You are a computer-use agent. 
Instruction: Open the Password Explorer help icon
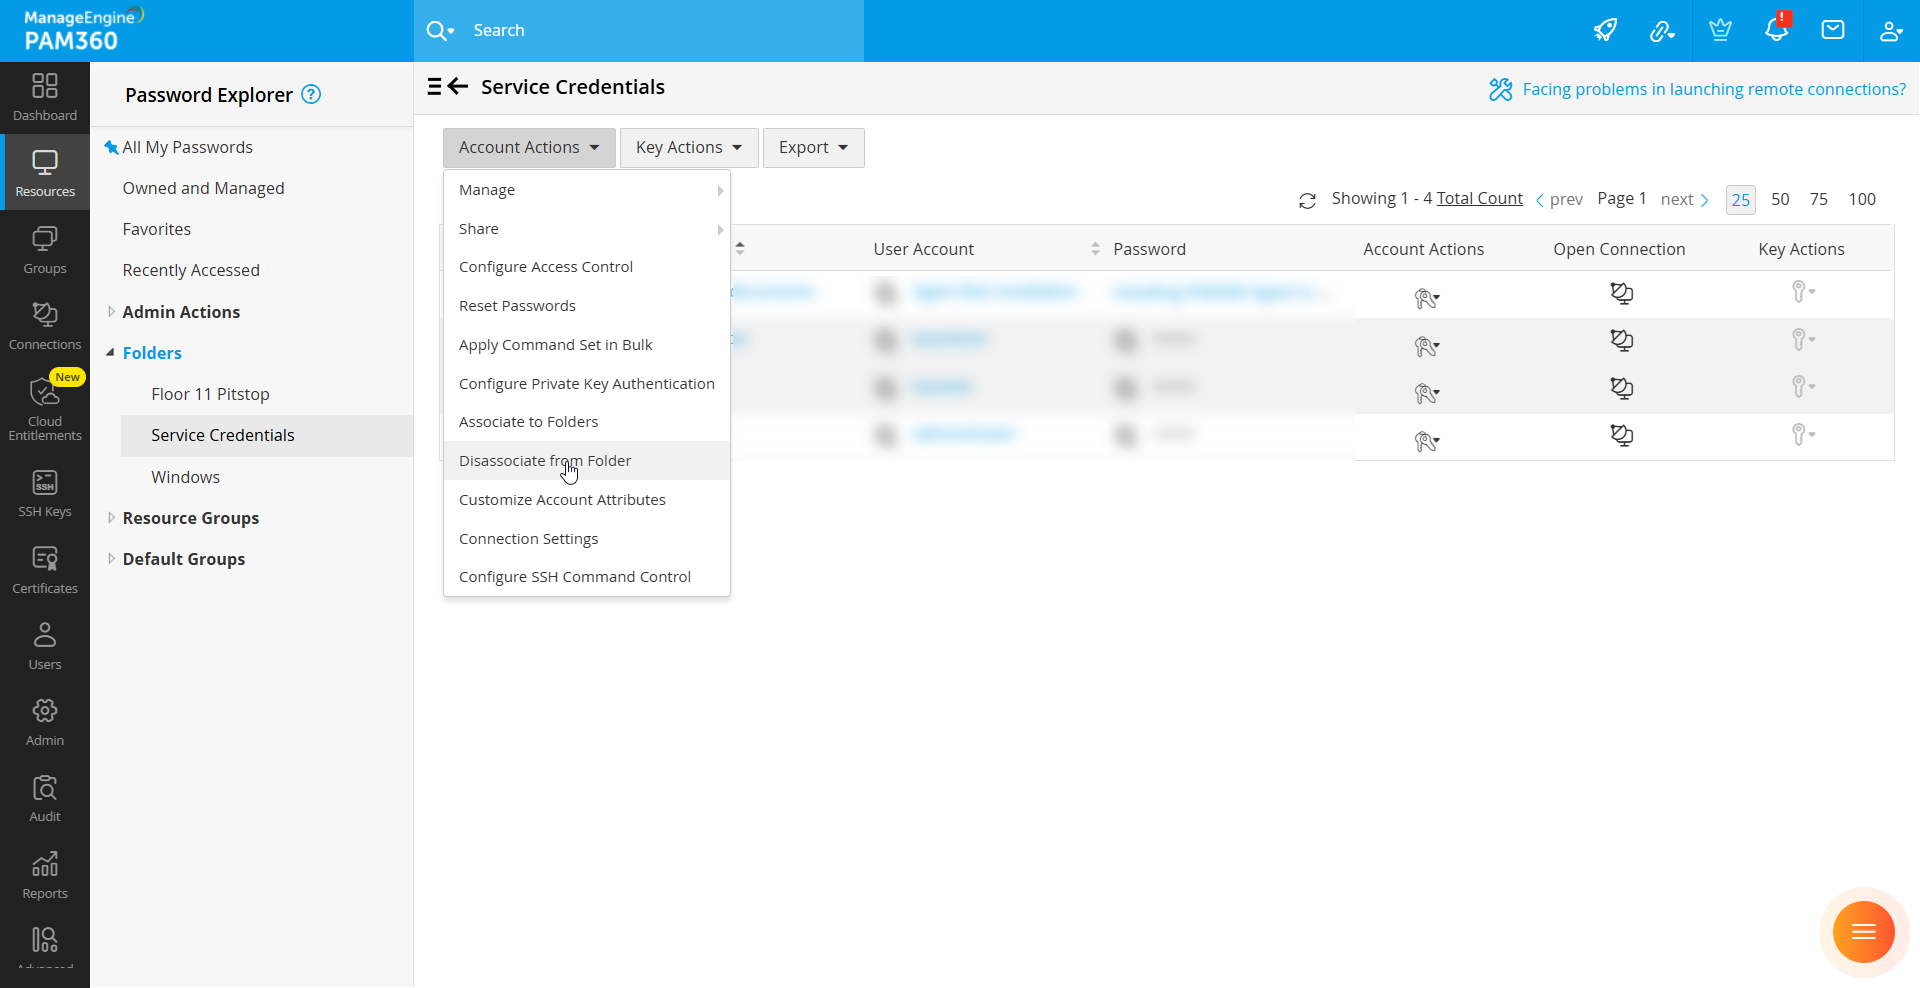pos(312,95)
